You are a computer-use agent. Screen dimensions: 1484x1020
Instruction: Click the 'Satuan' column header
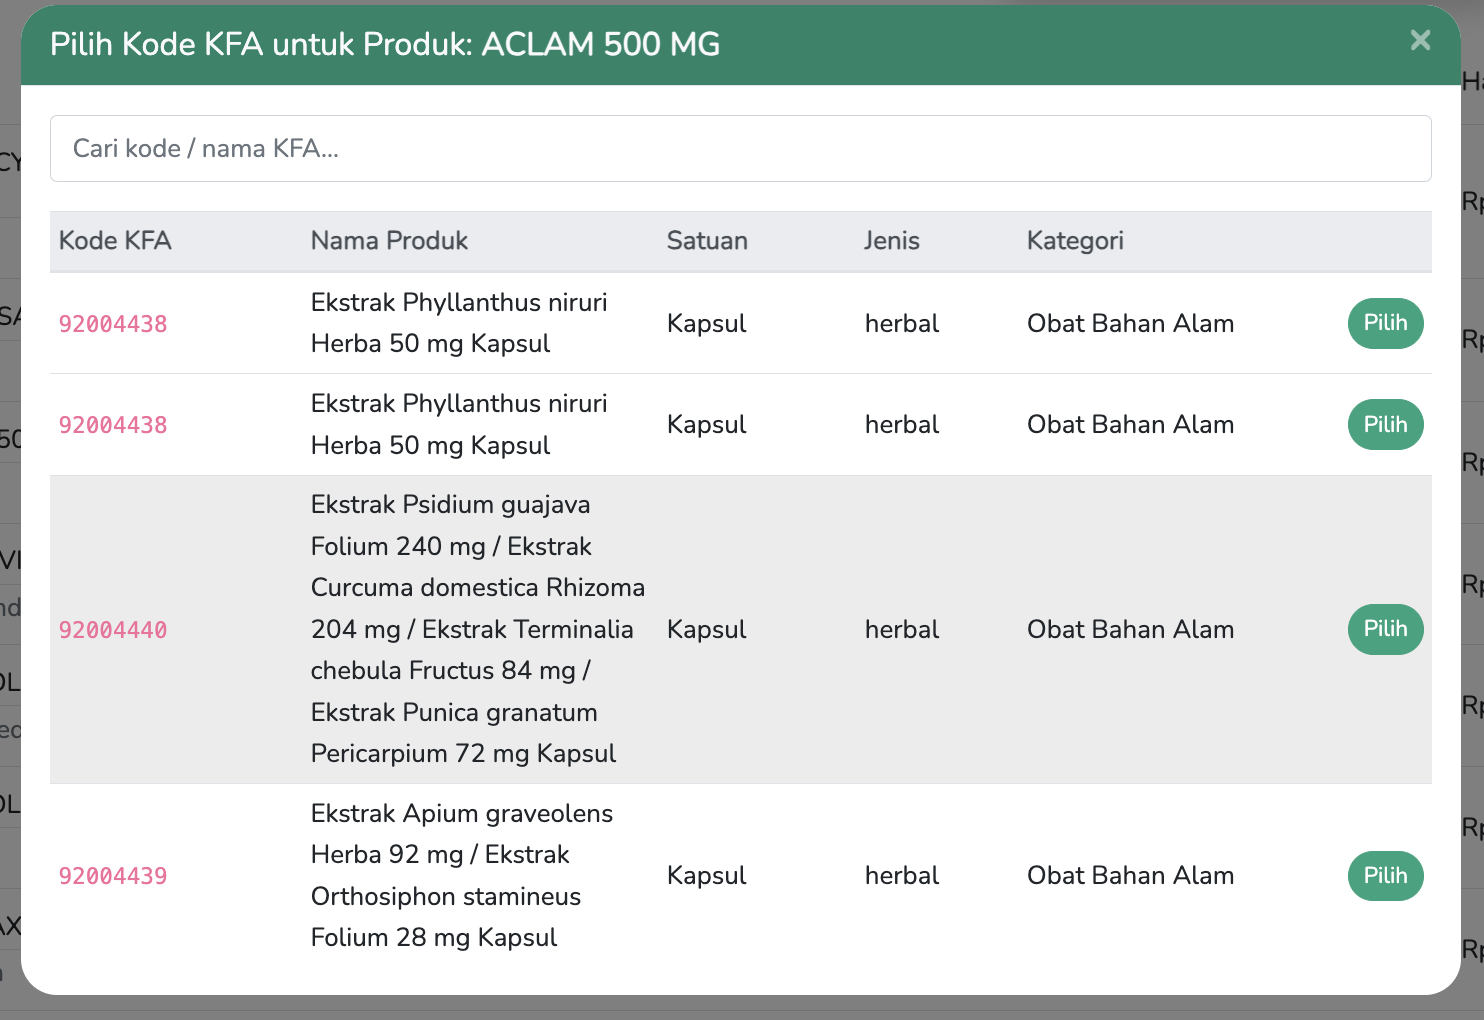(x=707, y=241)
